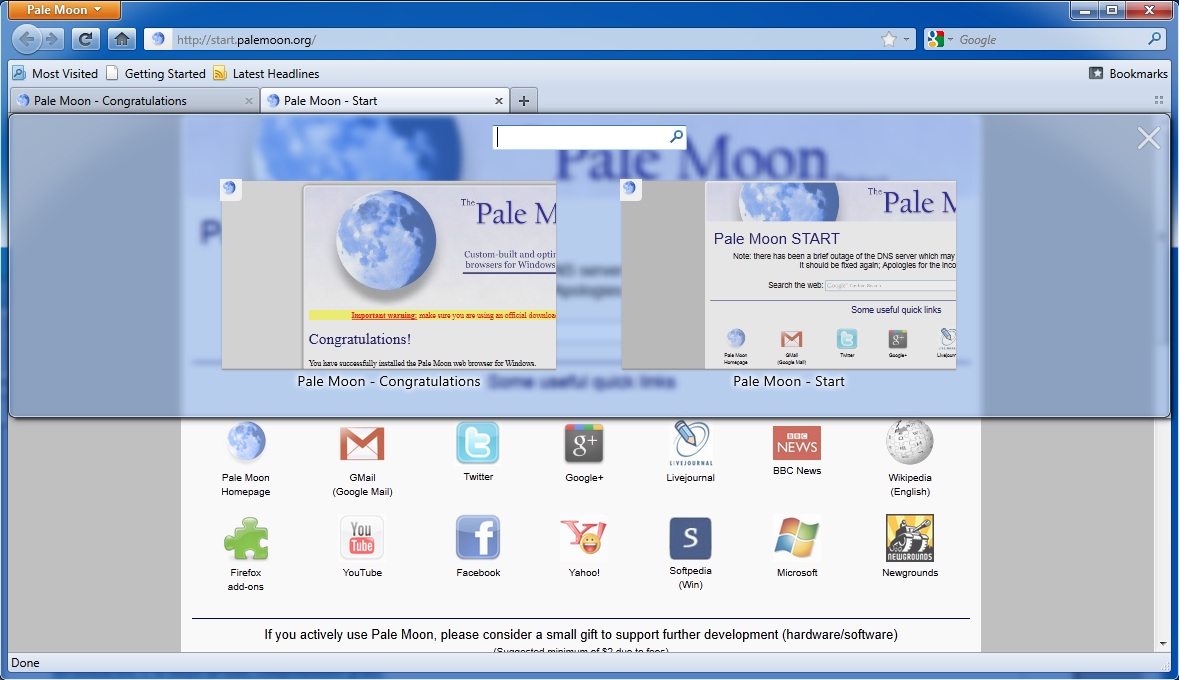Focus the Google search box in toolbar
Screen dimensions: 1179x680
pos(1051,40)
